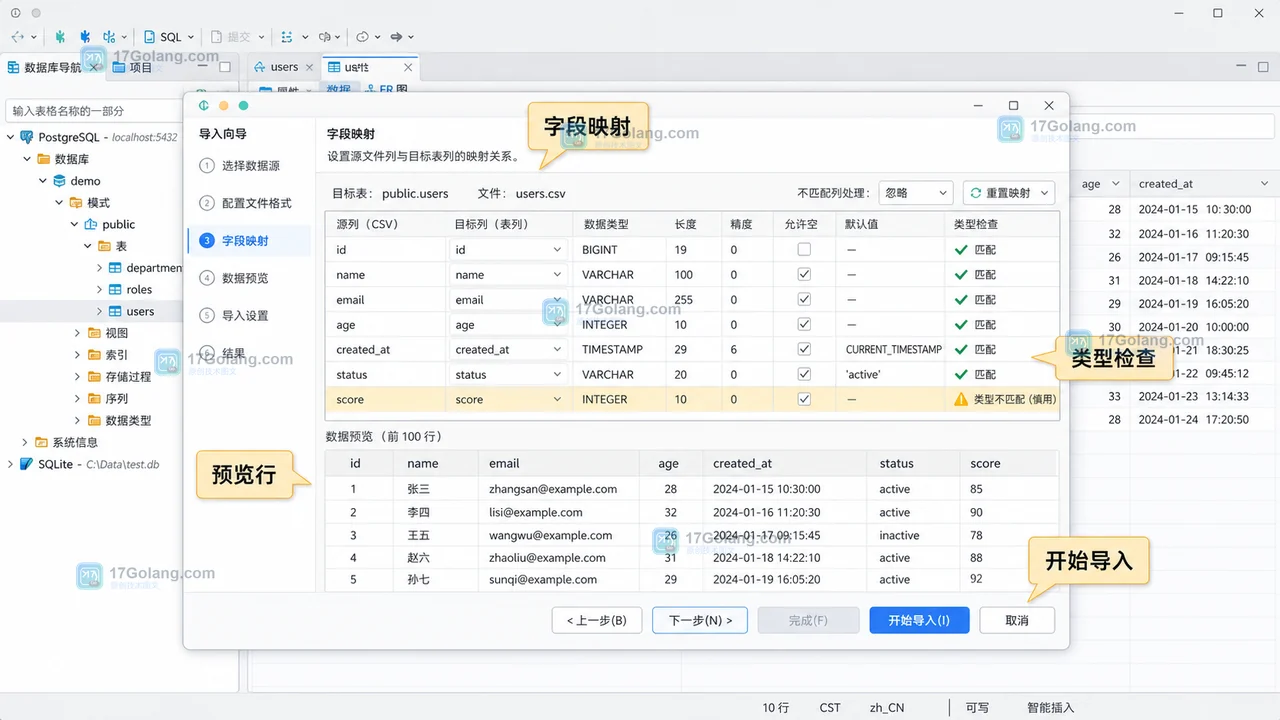The image size is (1280, 720).
Task: Toggle 允许空 checkbox for status row
Action: pyautogui.click(x=804, y=374)
